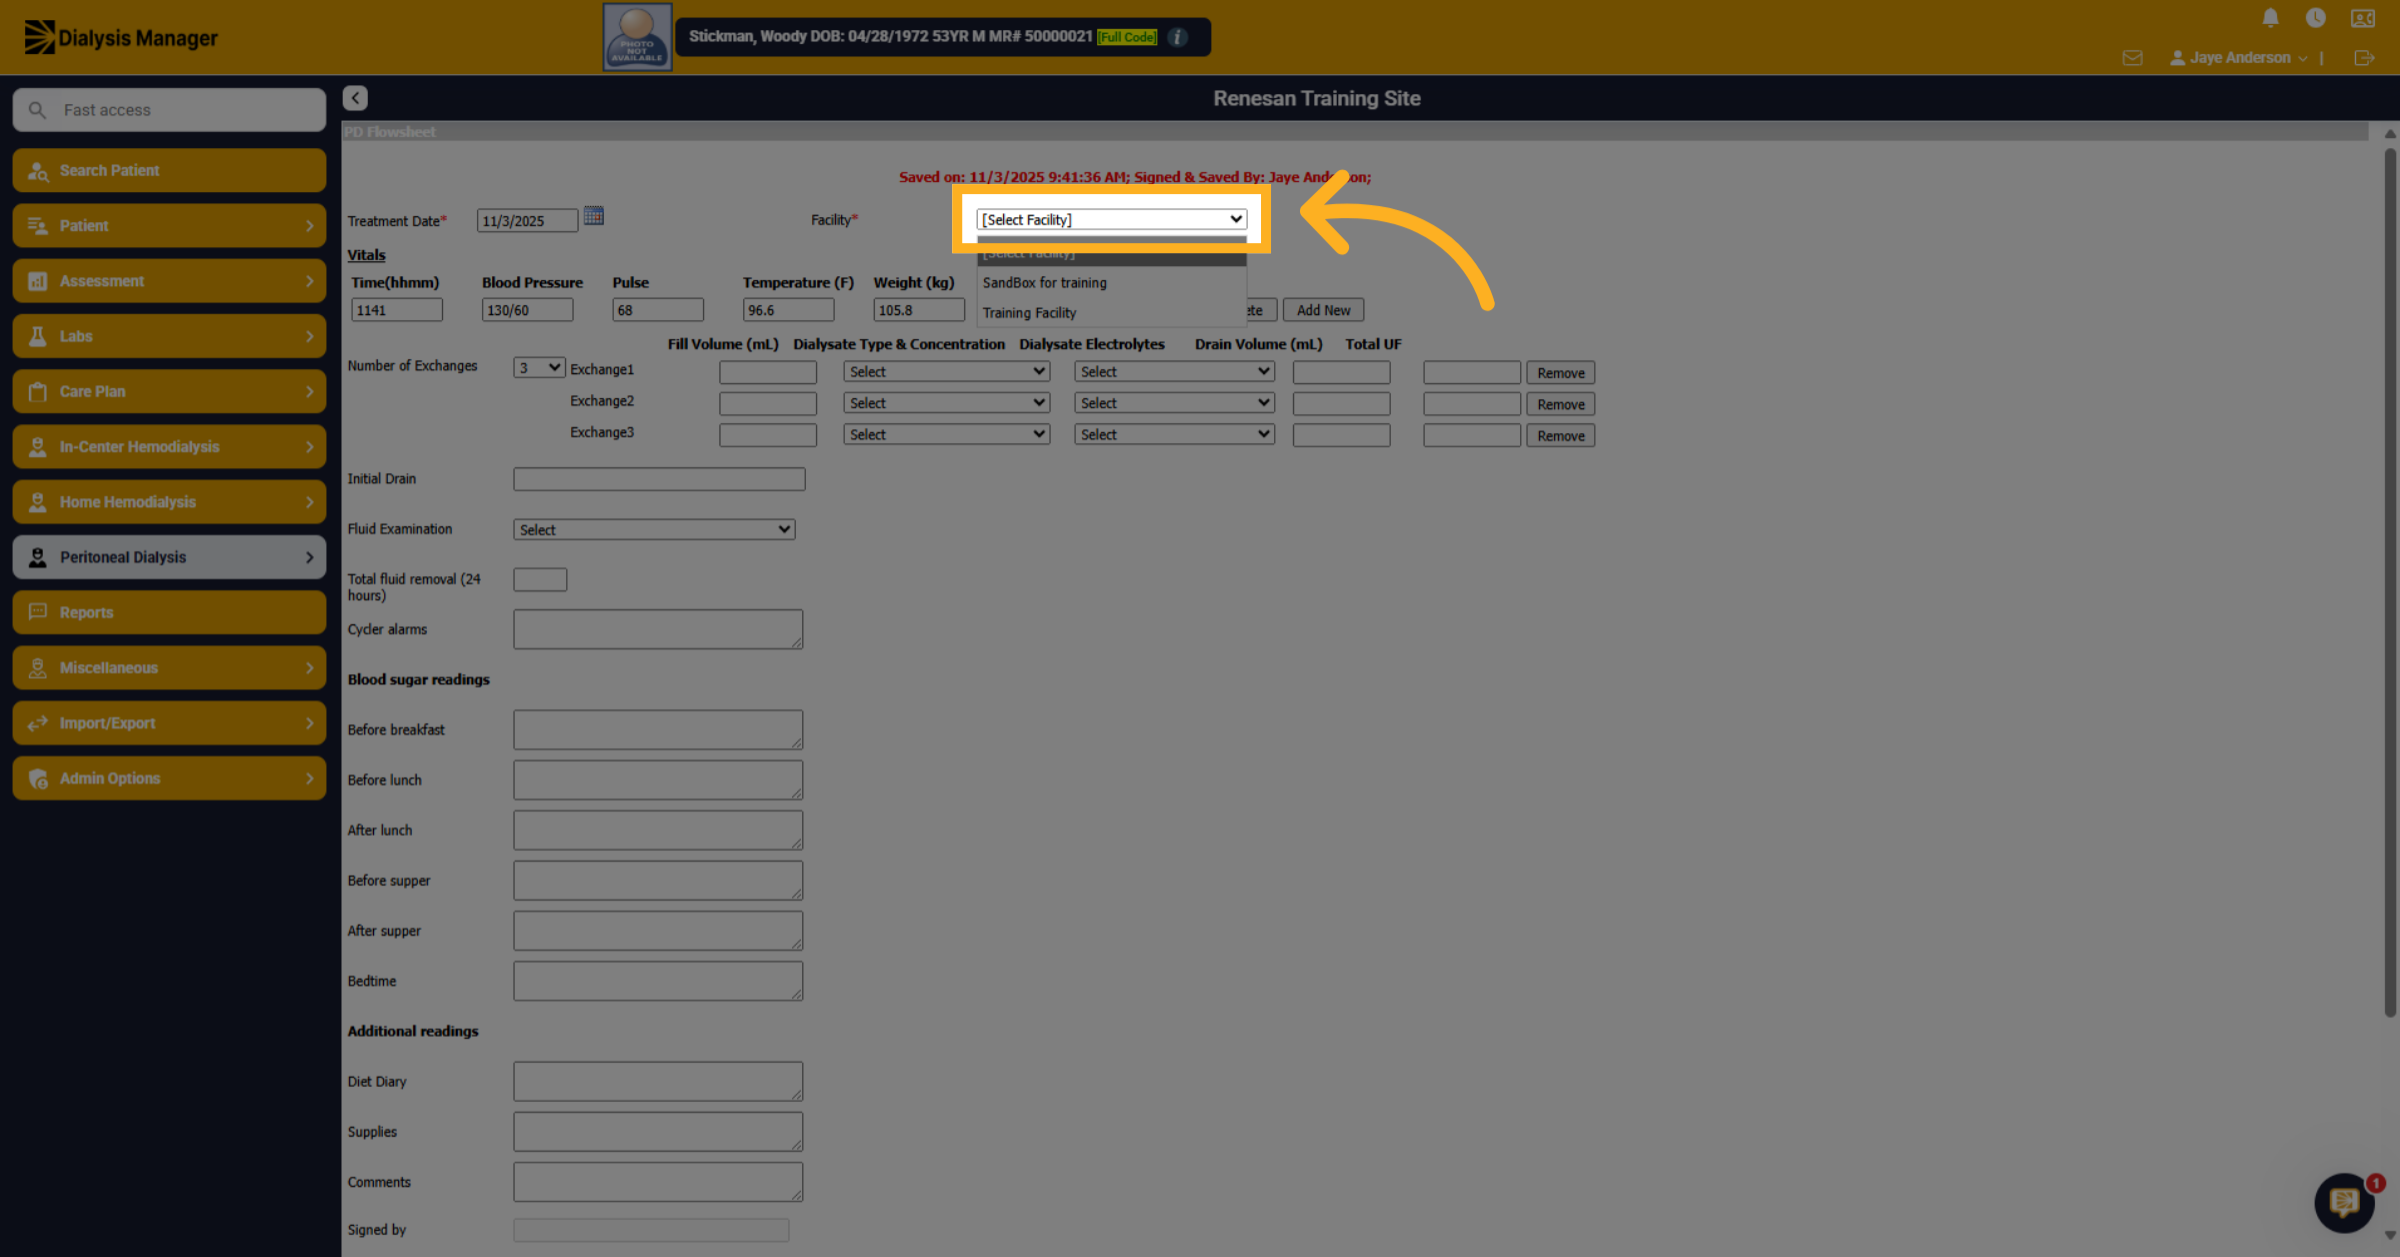This screenshot has height=1257, width=2400.
Task: Open Fluid Examination dropdown
Action: 654,529
